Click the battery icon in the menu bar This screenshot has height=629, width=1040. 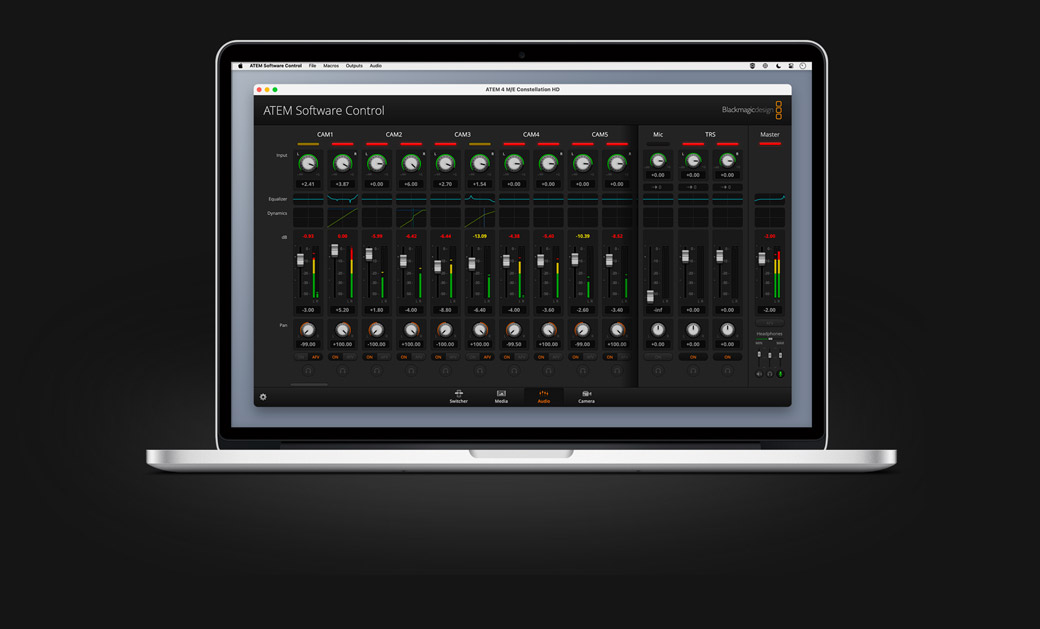coord(791,66)
